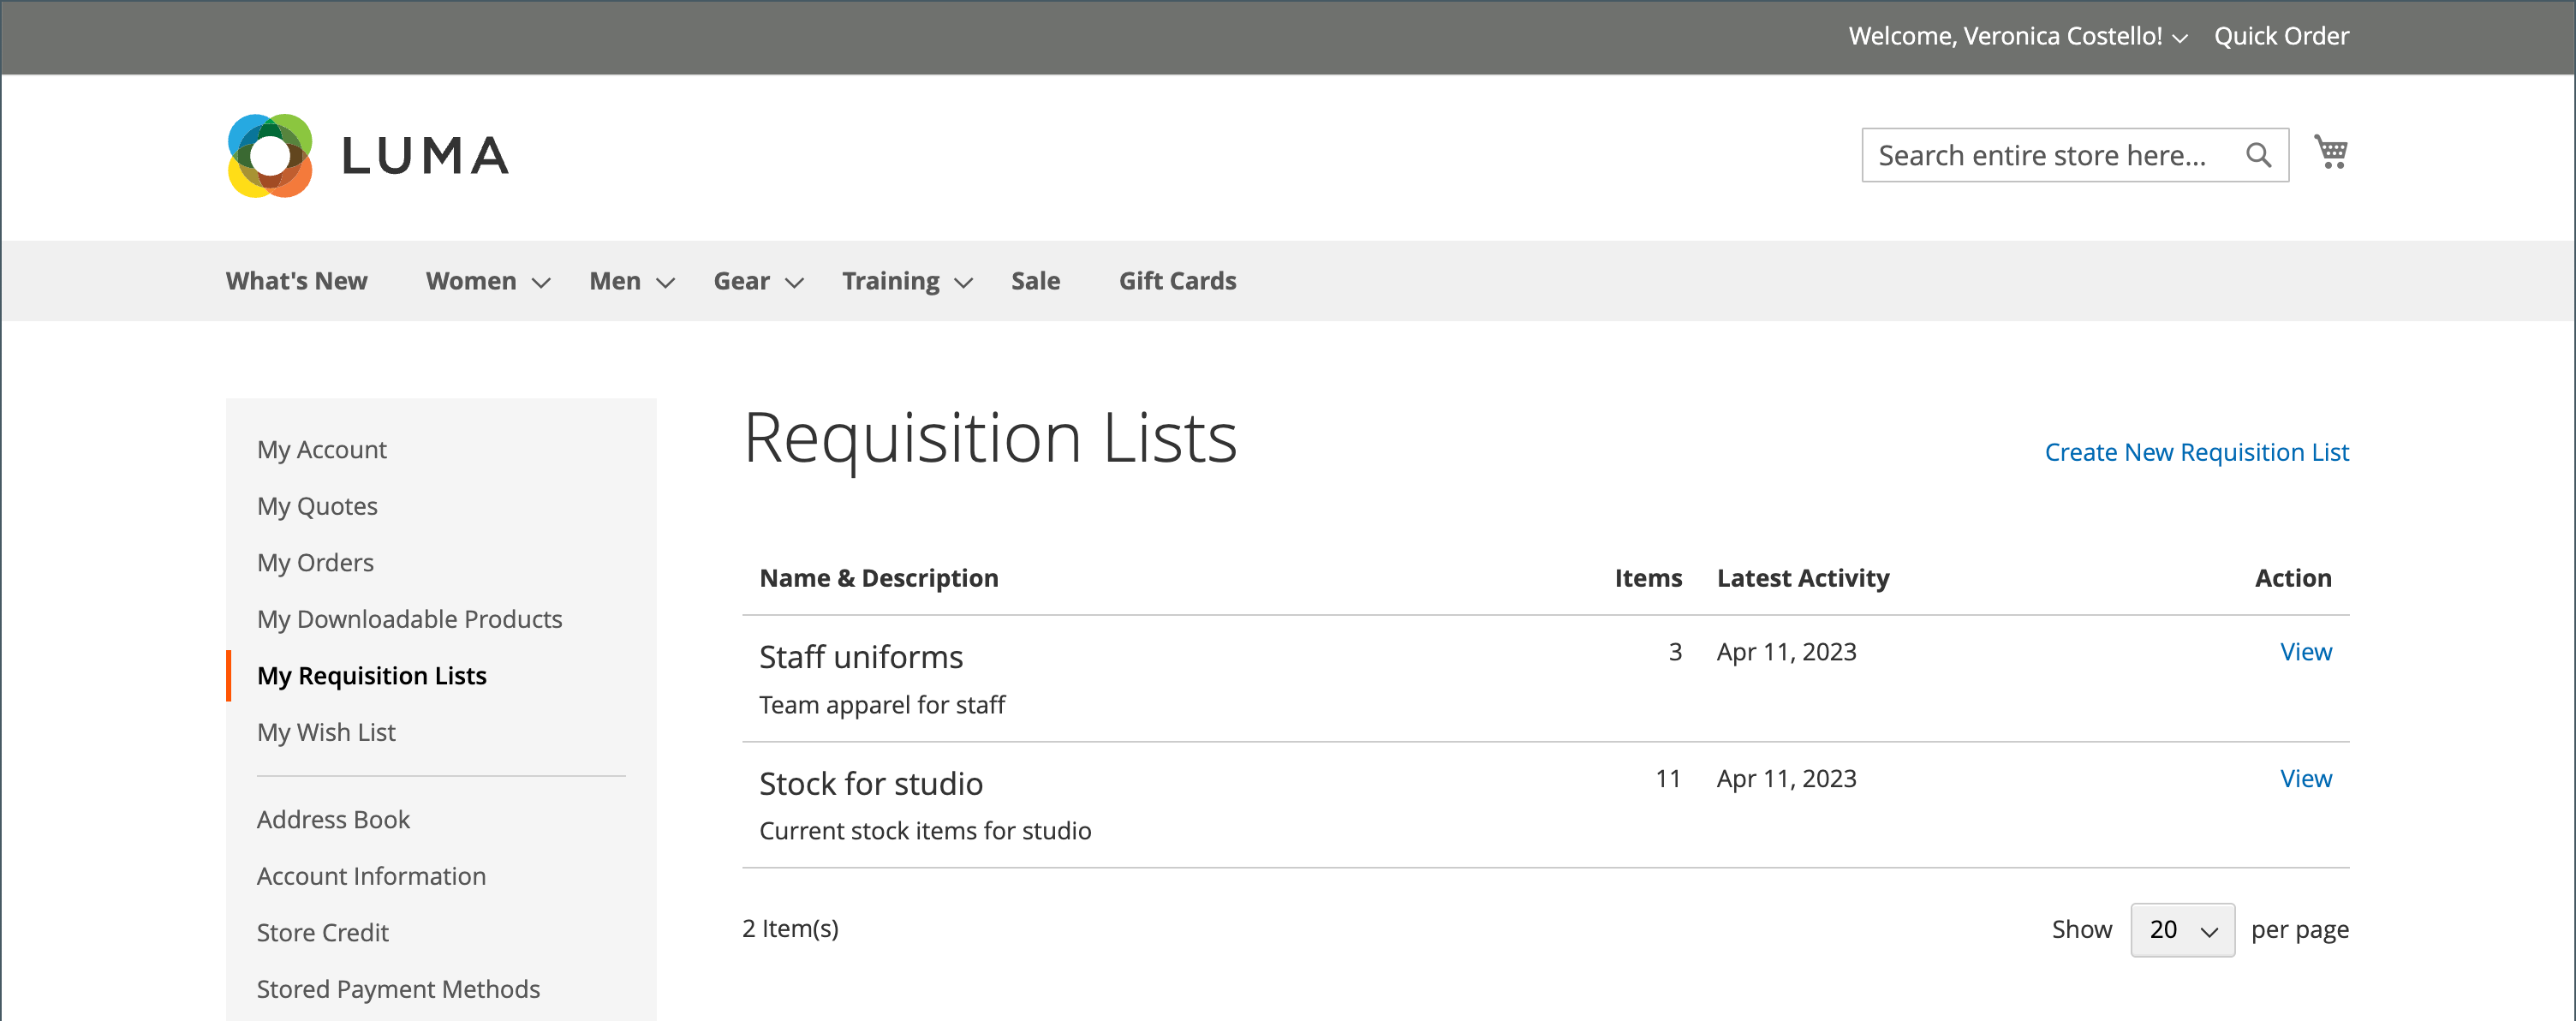The image size is (2576, 1021).
Task: Open My Orders in sidebar
Action: click(x=315, y=562)
